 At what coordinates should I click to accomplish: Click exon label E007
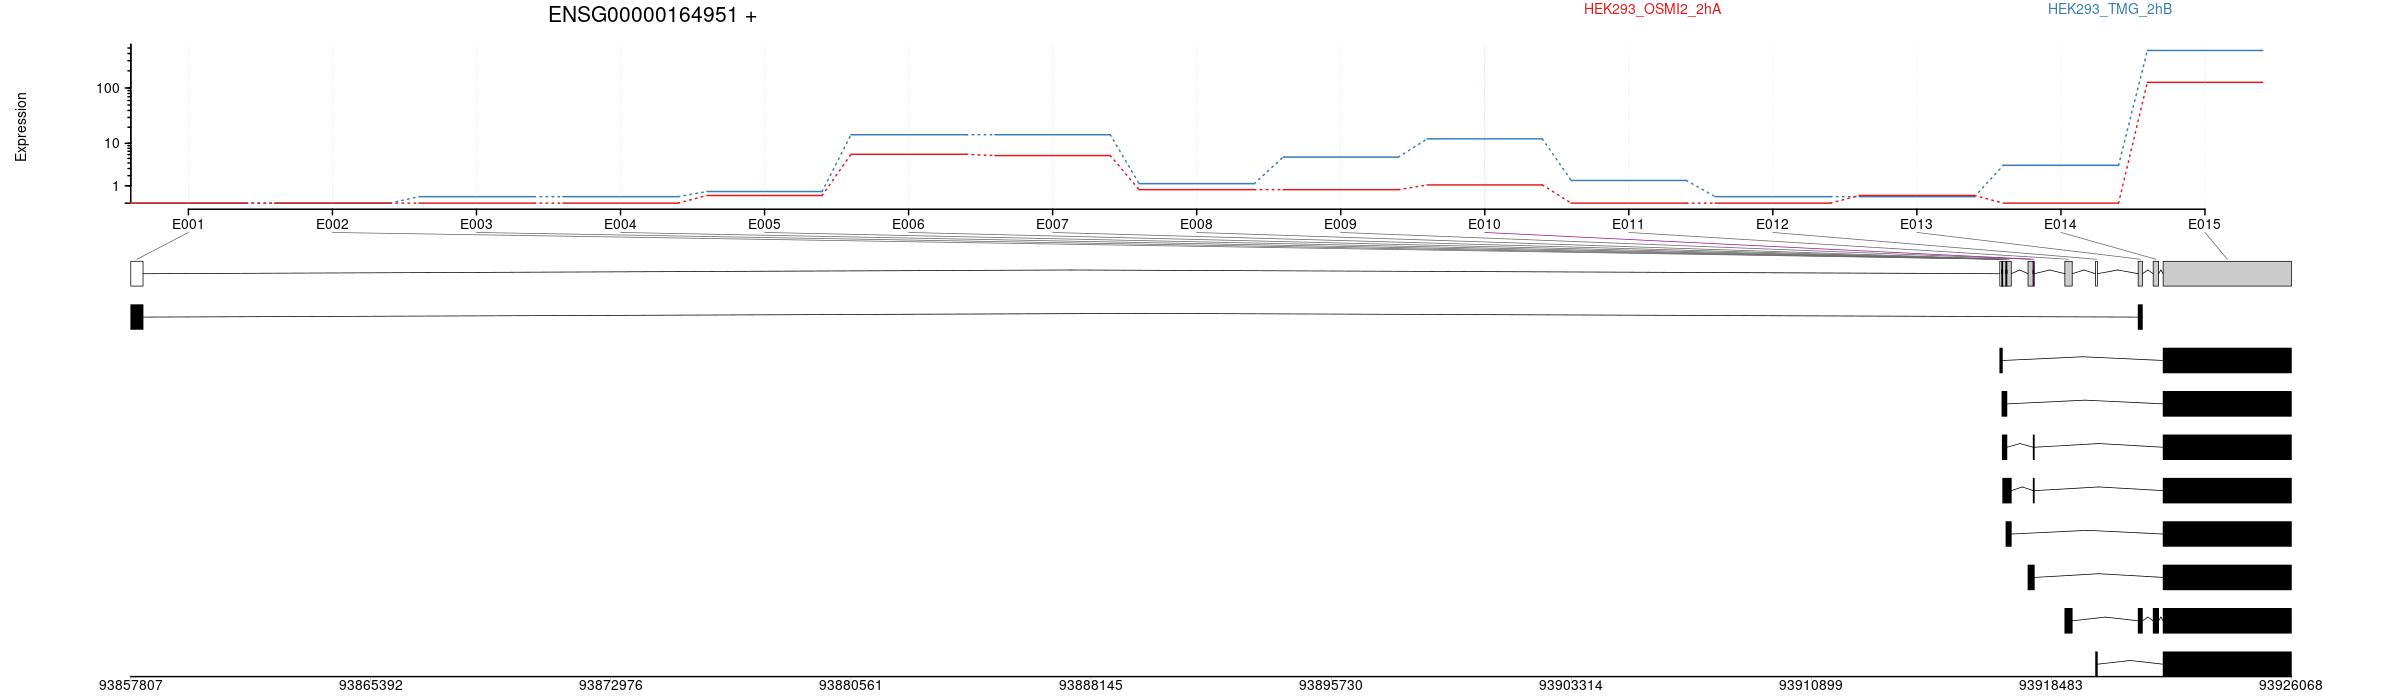pos(1052,224)
